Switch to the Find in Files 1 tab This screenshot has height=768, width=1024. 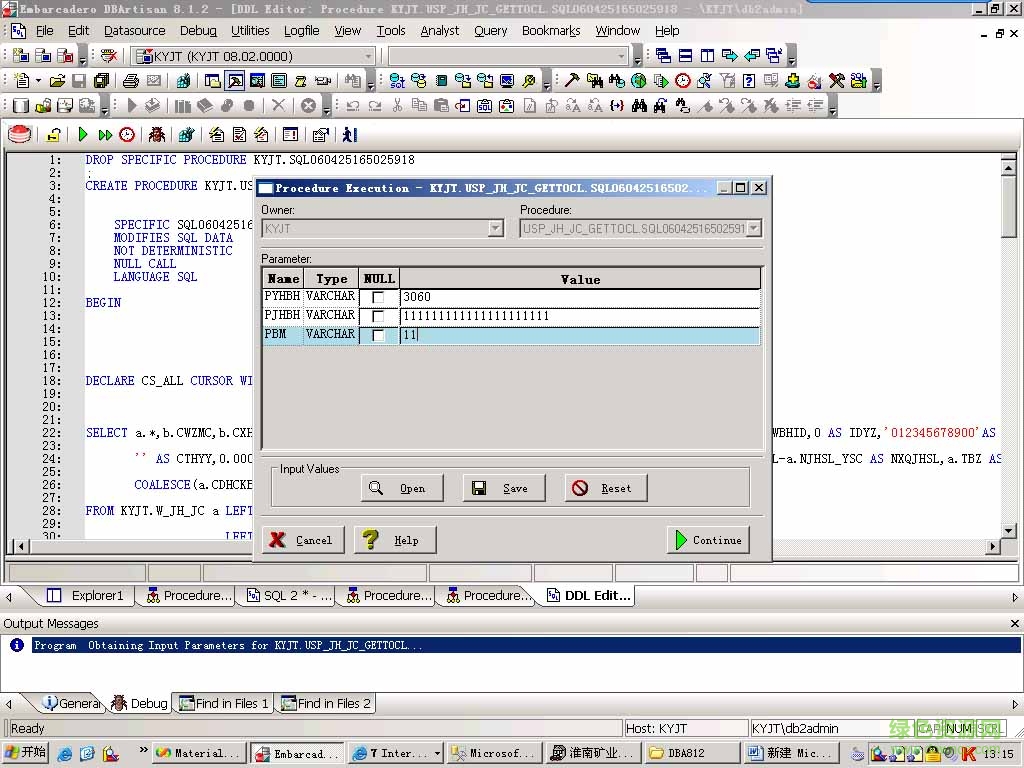(222, 703)
